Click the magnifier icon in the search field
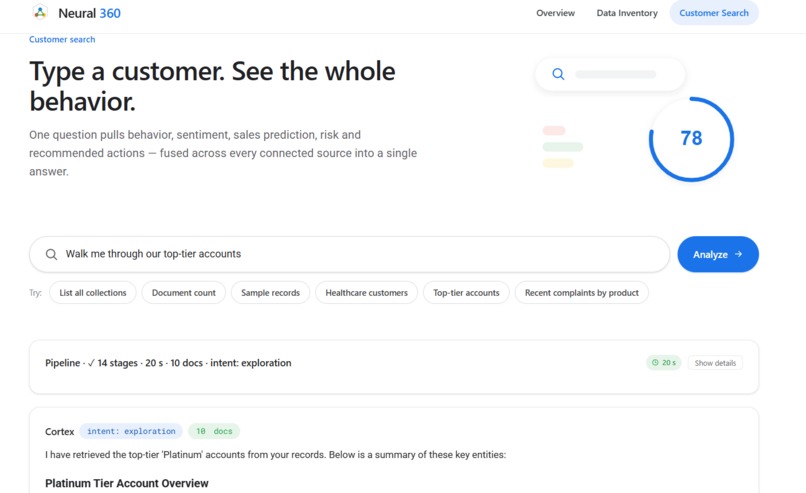This screenshot has width=806, height=493. pyautogui.click(x=51, y=254)
